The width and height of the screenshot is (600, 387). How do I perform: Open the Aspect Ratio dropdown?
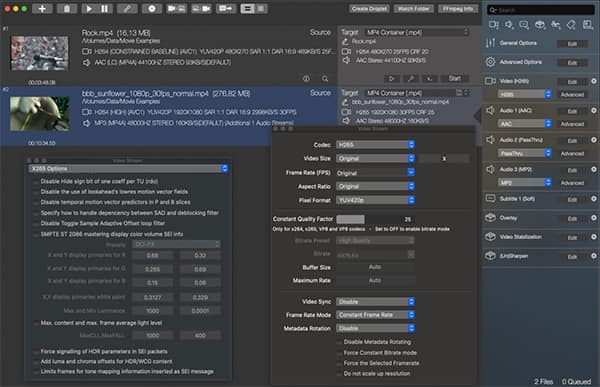coord(375,186)
